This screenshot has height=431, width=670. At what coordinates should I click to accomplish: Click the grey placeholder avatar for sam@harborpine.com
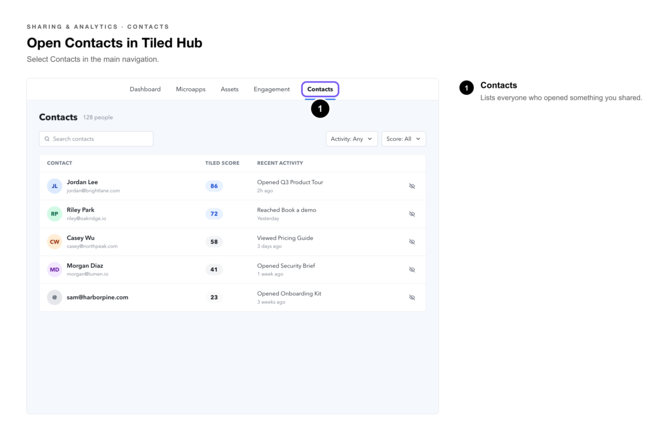[54, 297]
